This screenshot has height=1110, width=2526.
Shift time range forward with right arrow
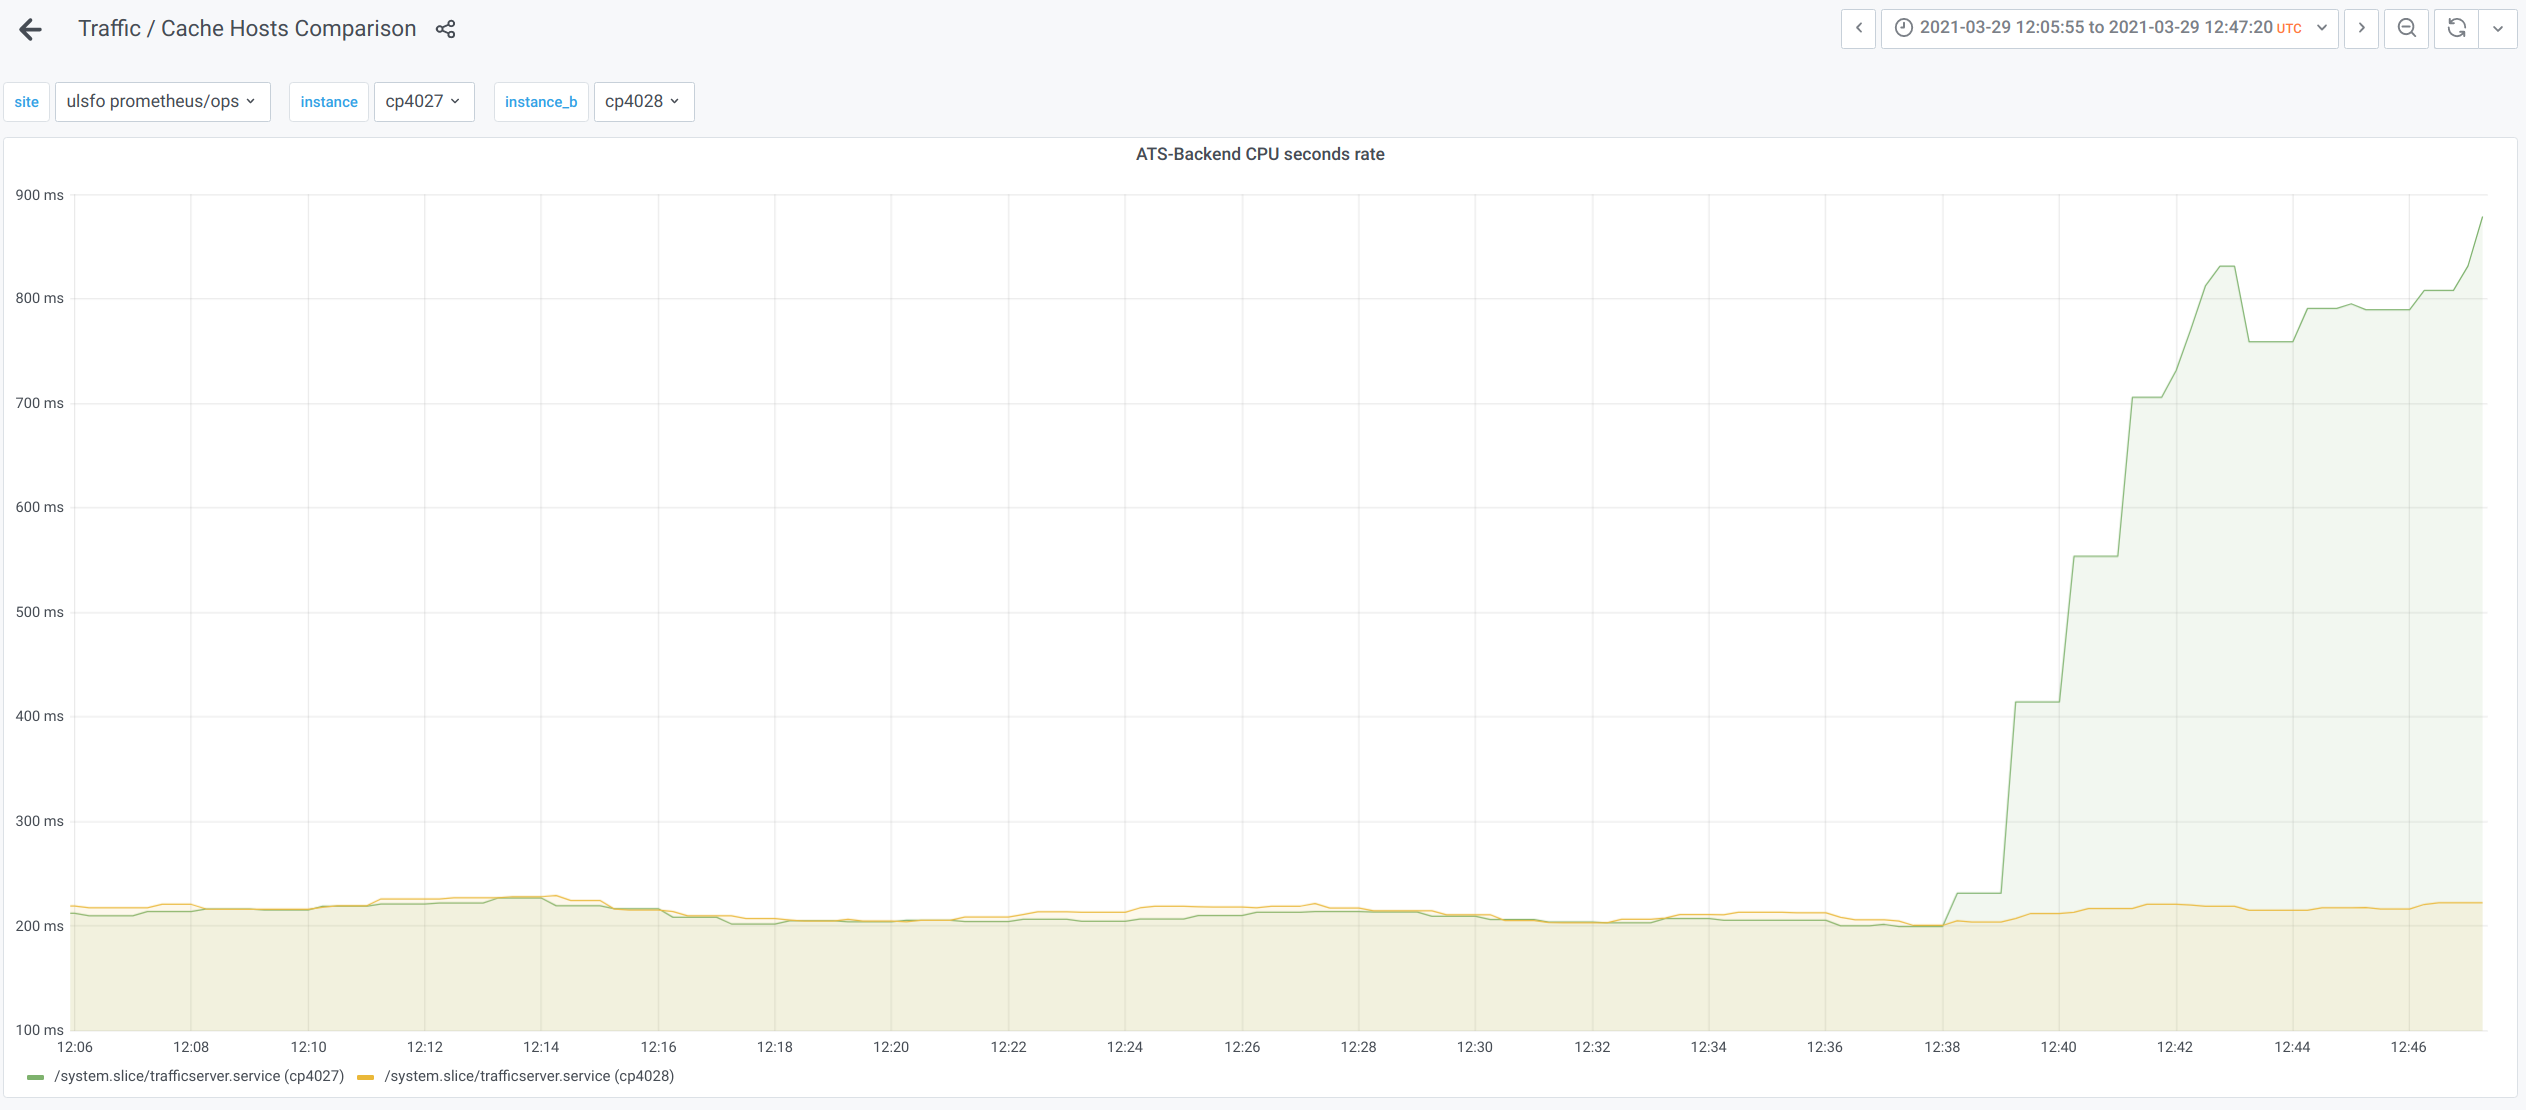tap(2361, 28)
